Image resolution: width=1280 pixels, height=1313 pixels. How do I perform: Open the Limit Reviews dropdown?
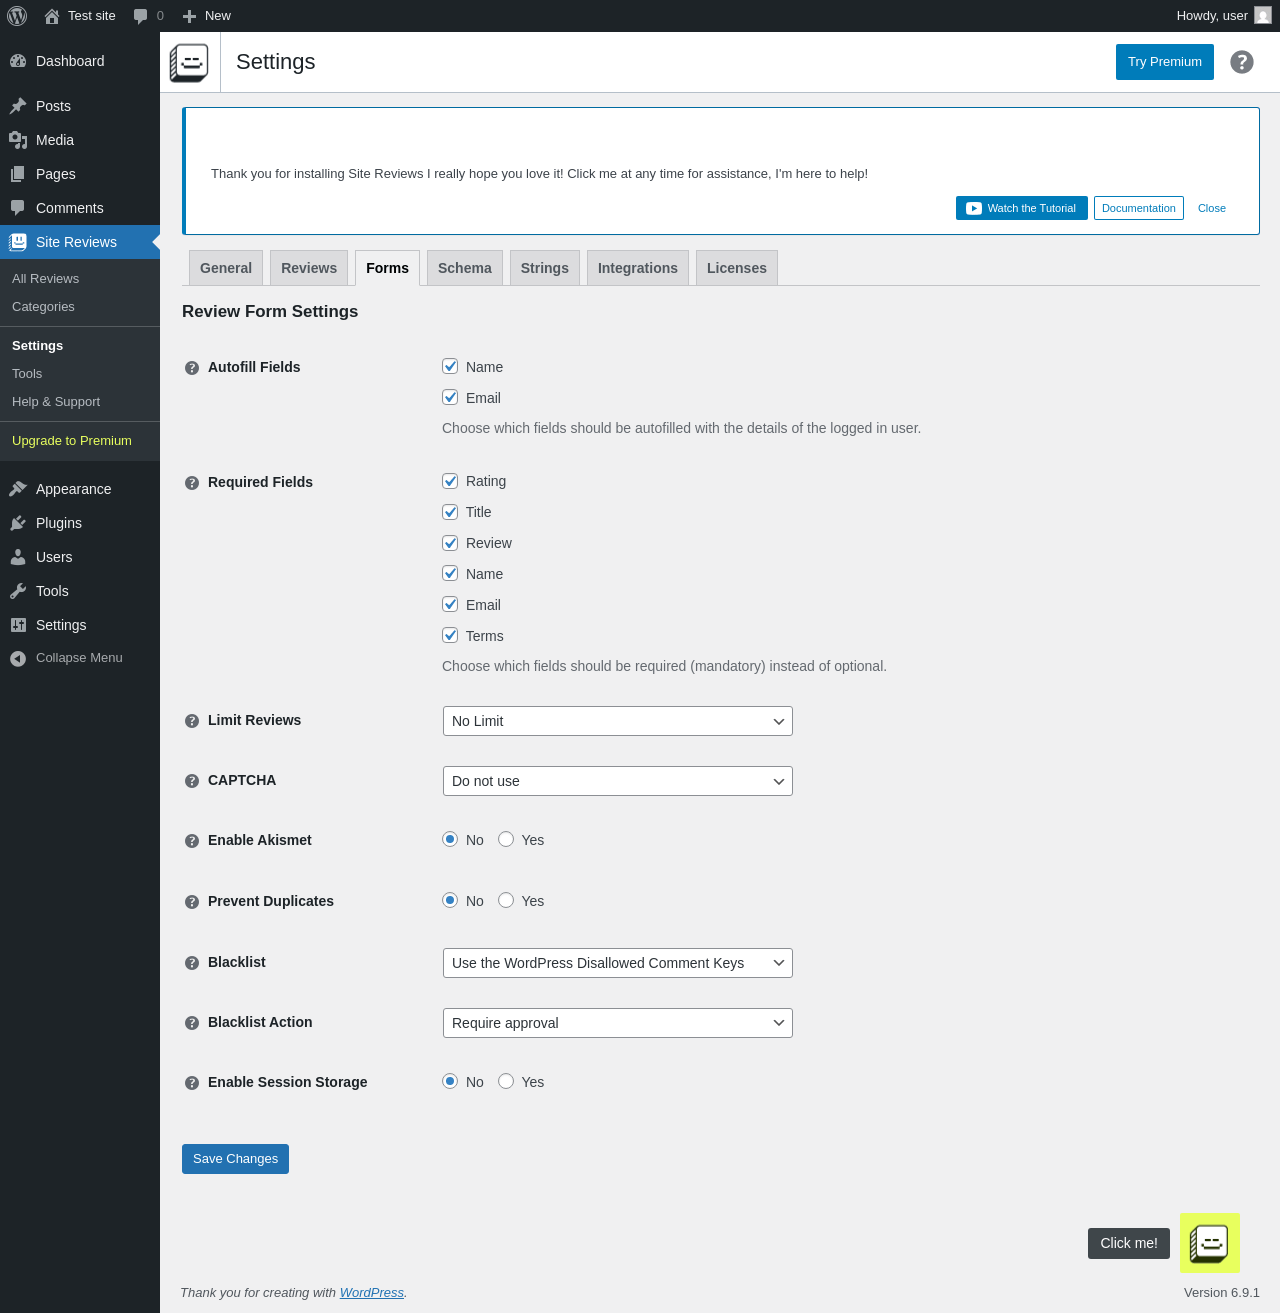(x=618, y=721)
